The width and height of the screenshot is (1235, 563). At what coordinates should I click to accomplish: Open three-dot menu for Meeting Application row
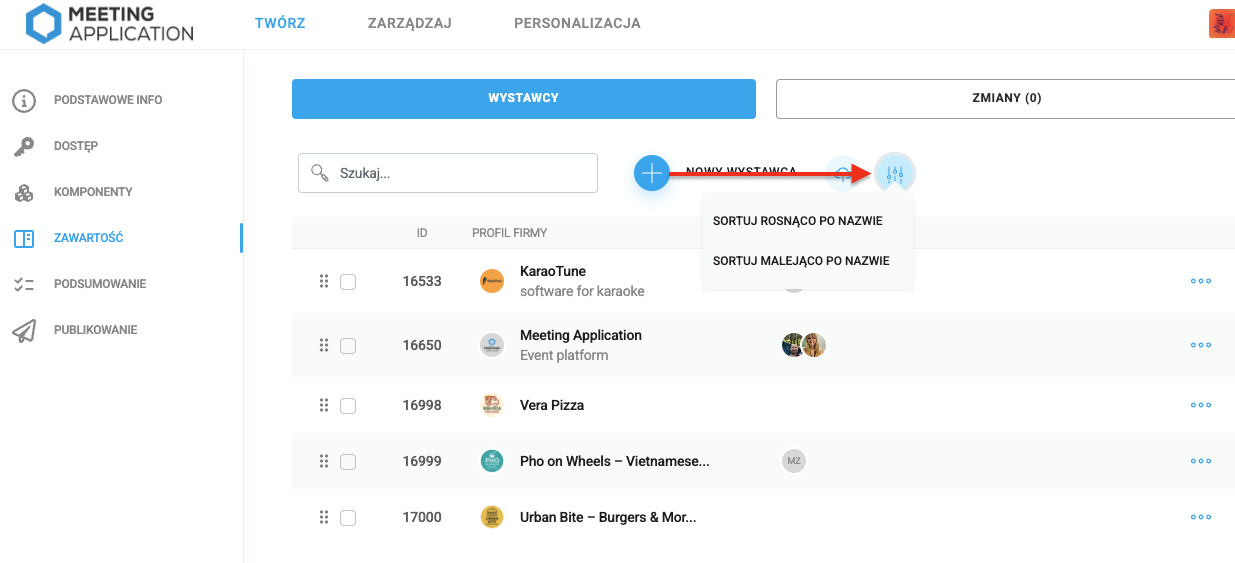tap(1201, 345)
